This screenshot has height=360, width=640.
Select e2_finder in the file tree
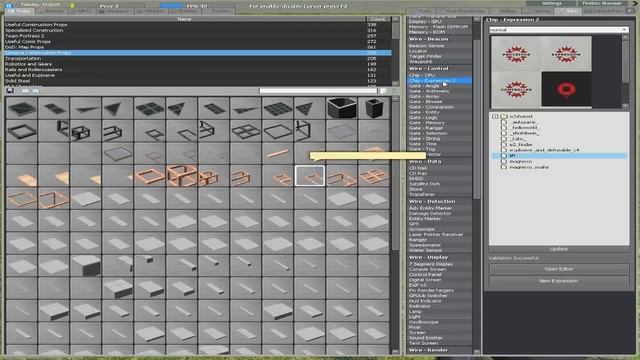(x=521, y=144)
